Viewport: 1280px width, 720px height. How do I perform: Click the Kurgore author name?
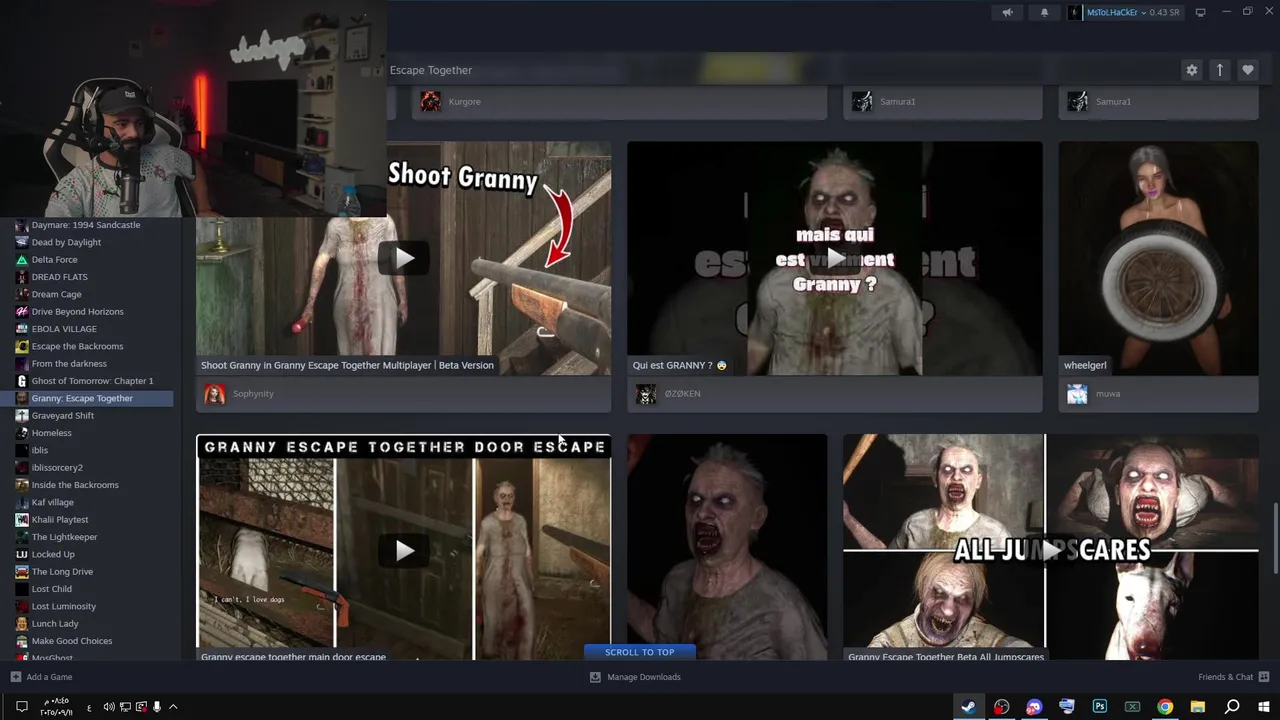(464, 101)
